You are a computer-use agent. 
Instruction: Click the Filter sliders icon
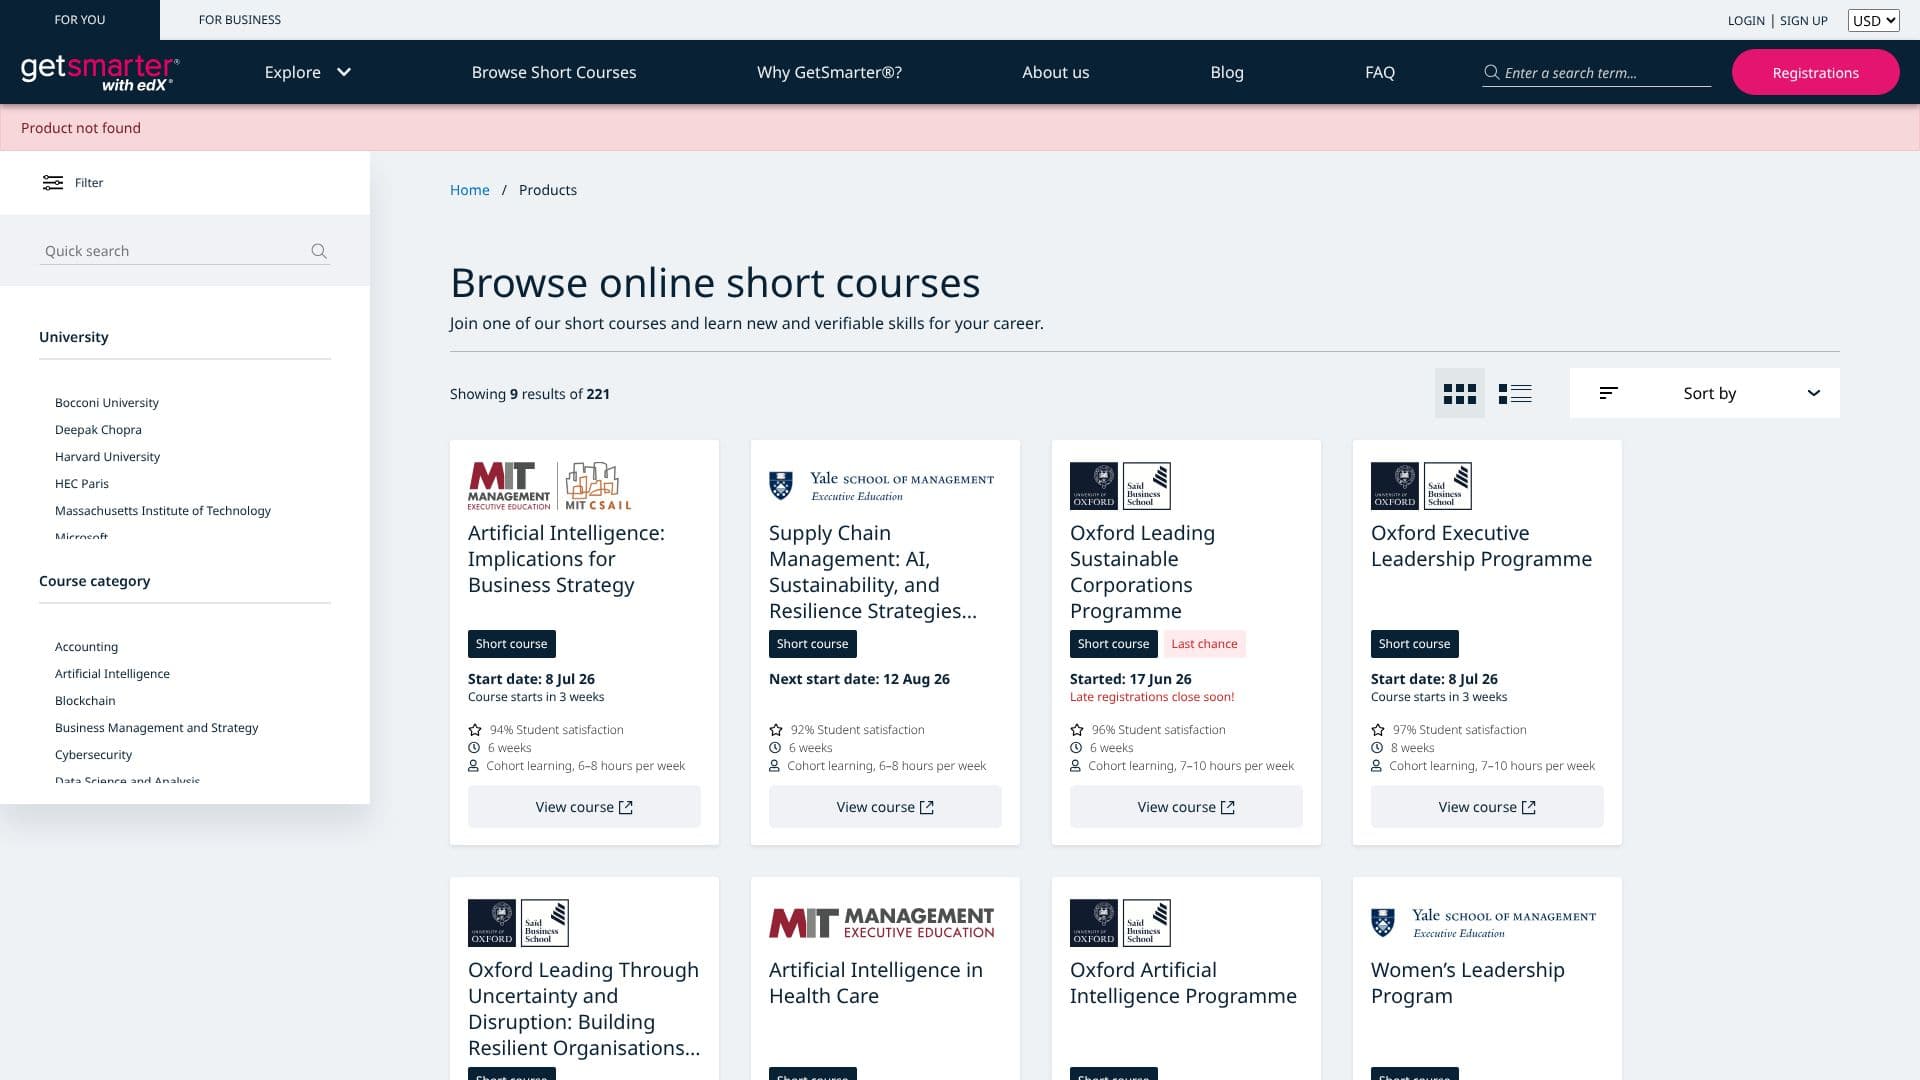click(x=53, y=183)
